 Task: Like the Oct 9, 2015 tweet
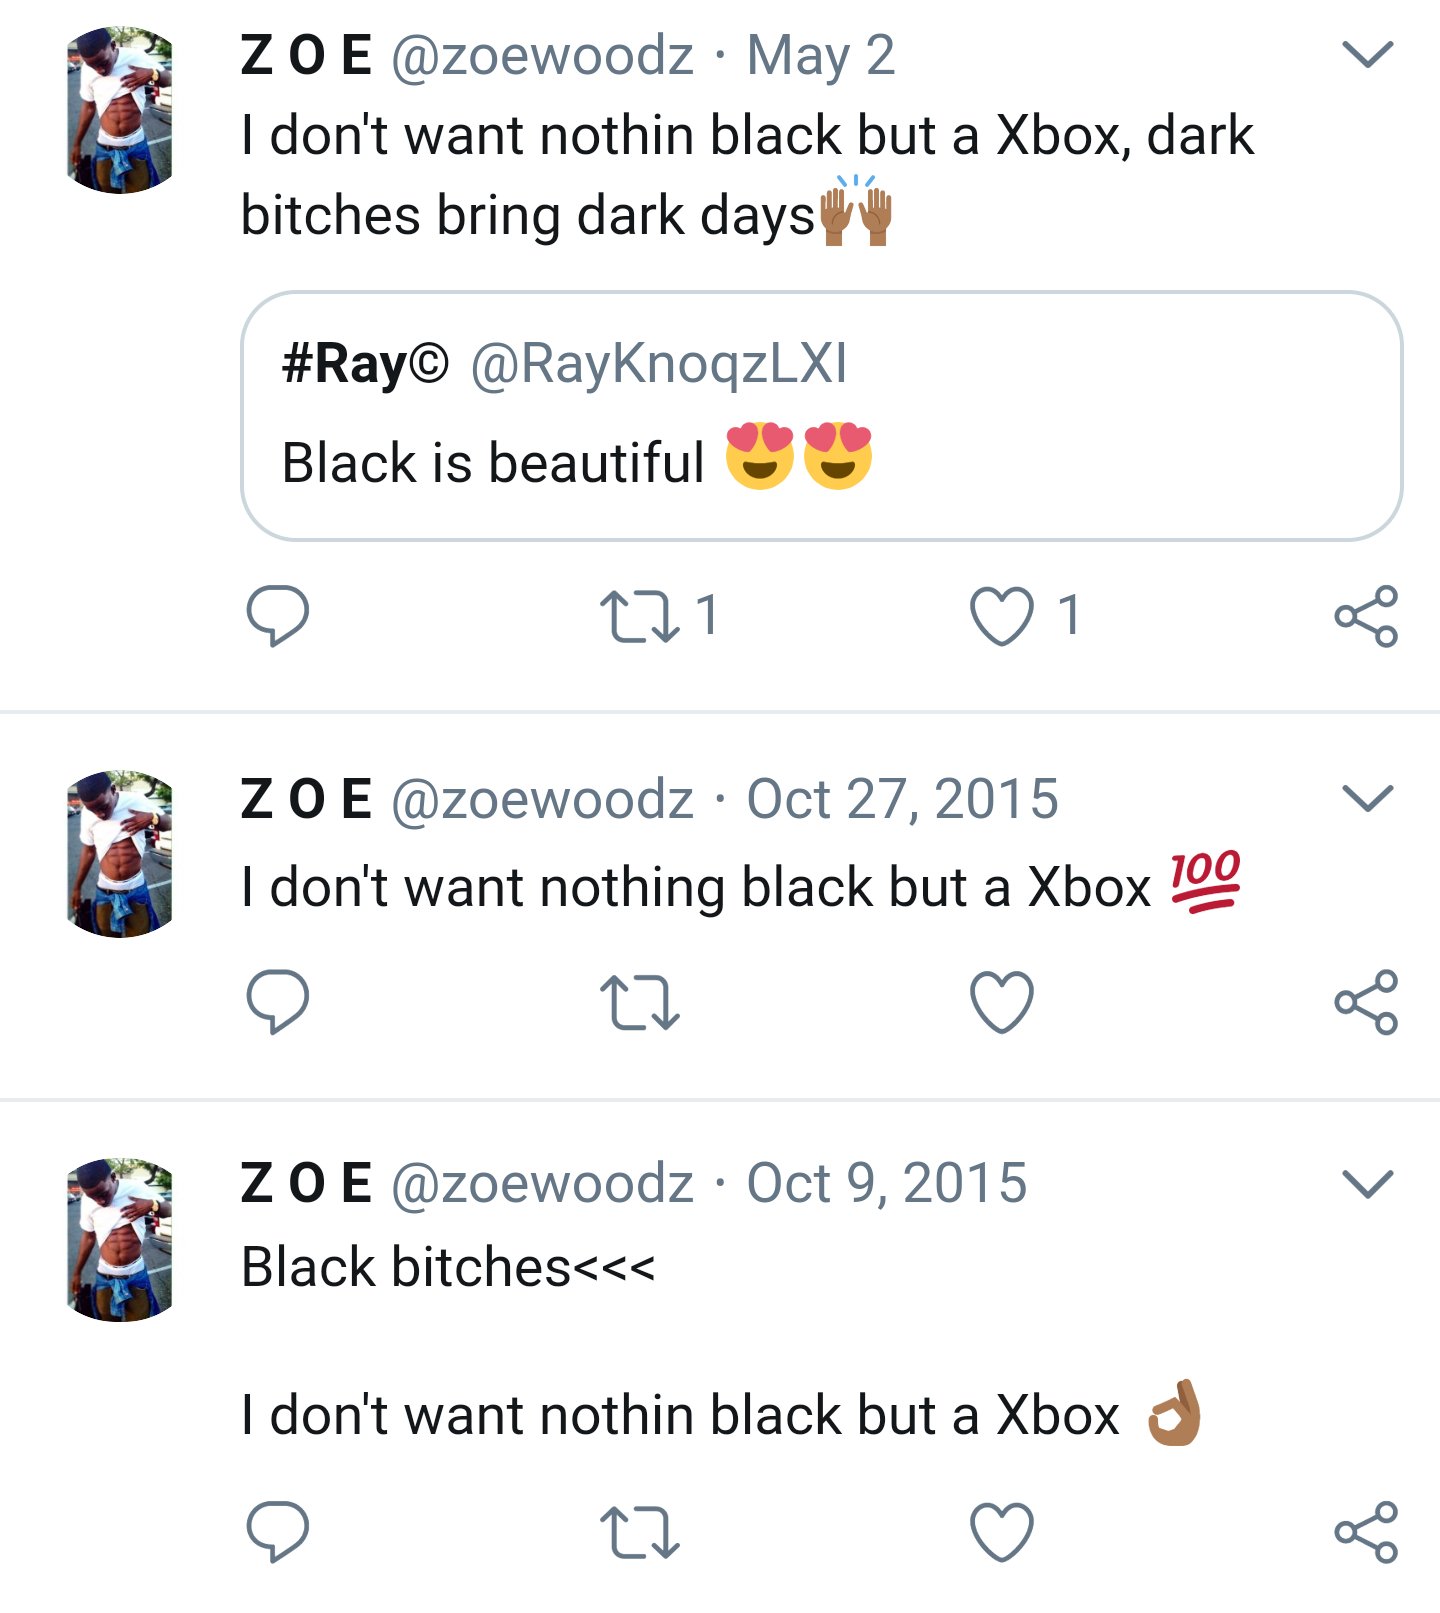(x=1001, y=1532)
